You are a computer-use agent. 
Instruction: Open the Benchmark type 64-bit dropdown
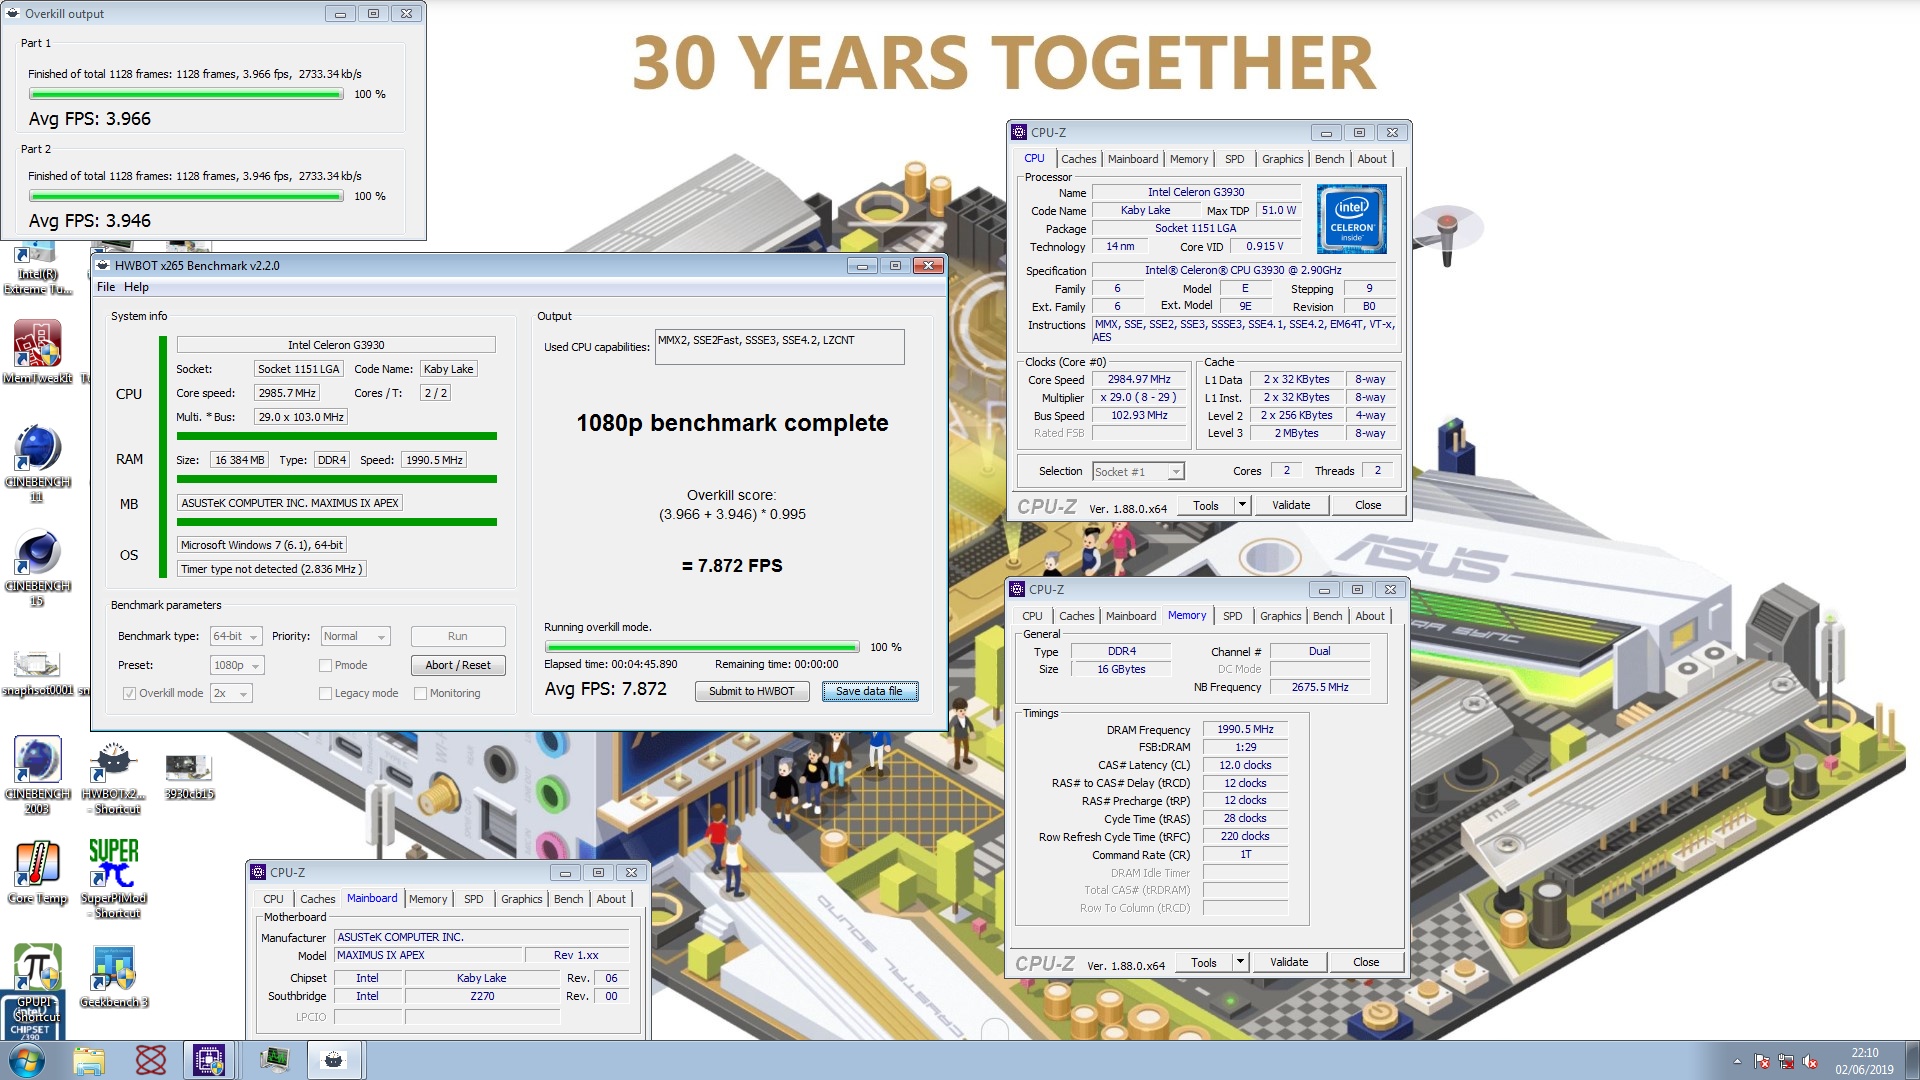point(236,637)
